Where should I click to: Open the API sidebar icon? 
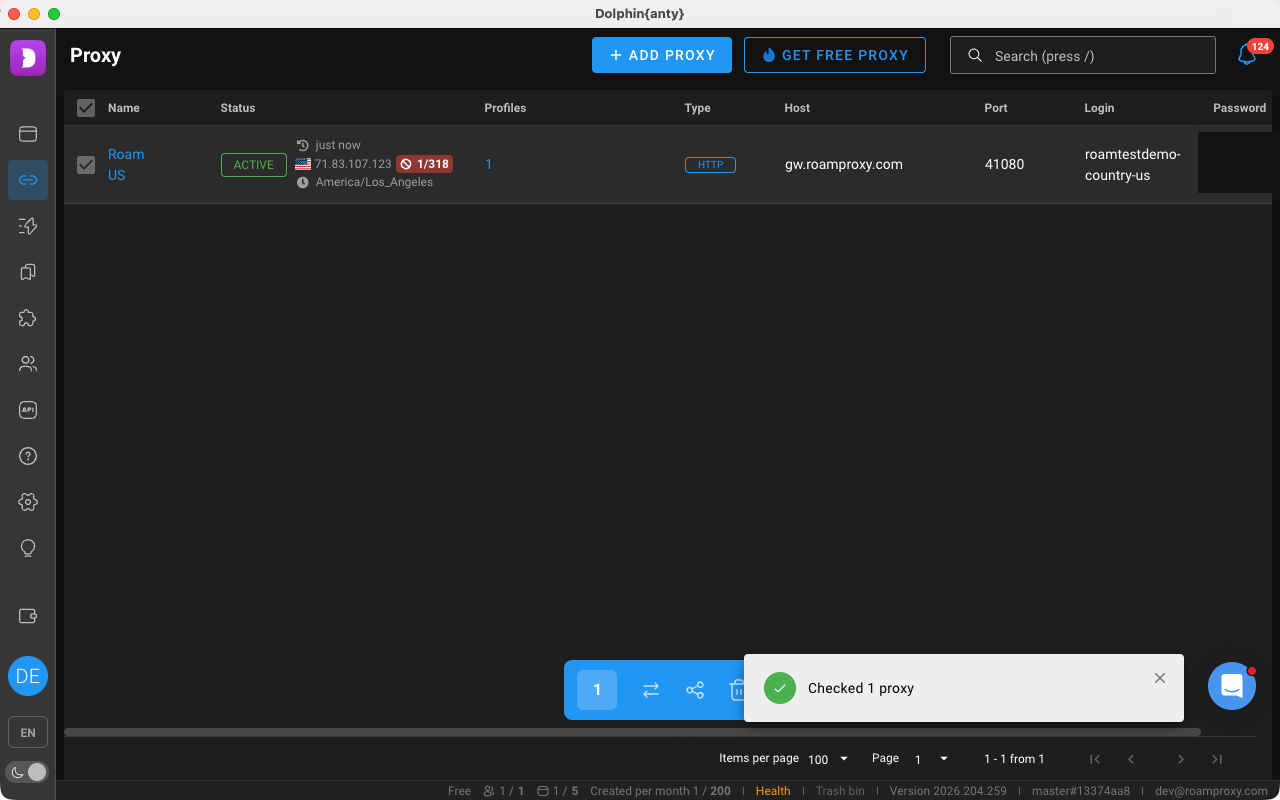(x=28, y=410)
